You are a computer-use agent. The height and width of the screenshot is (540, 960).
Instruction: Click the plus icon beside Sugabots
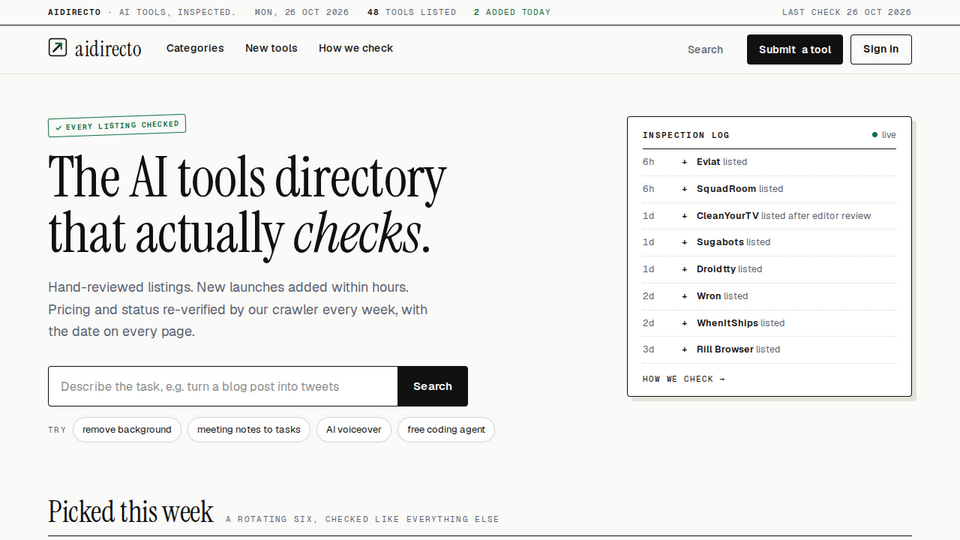684,242
